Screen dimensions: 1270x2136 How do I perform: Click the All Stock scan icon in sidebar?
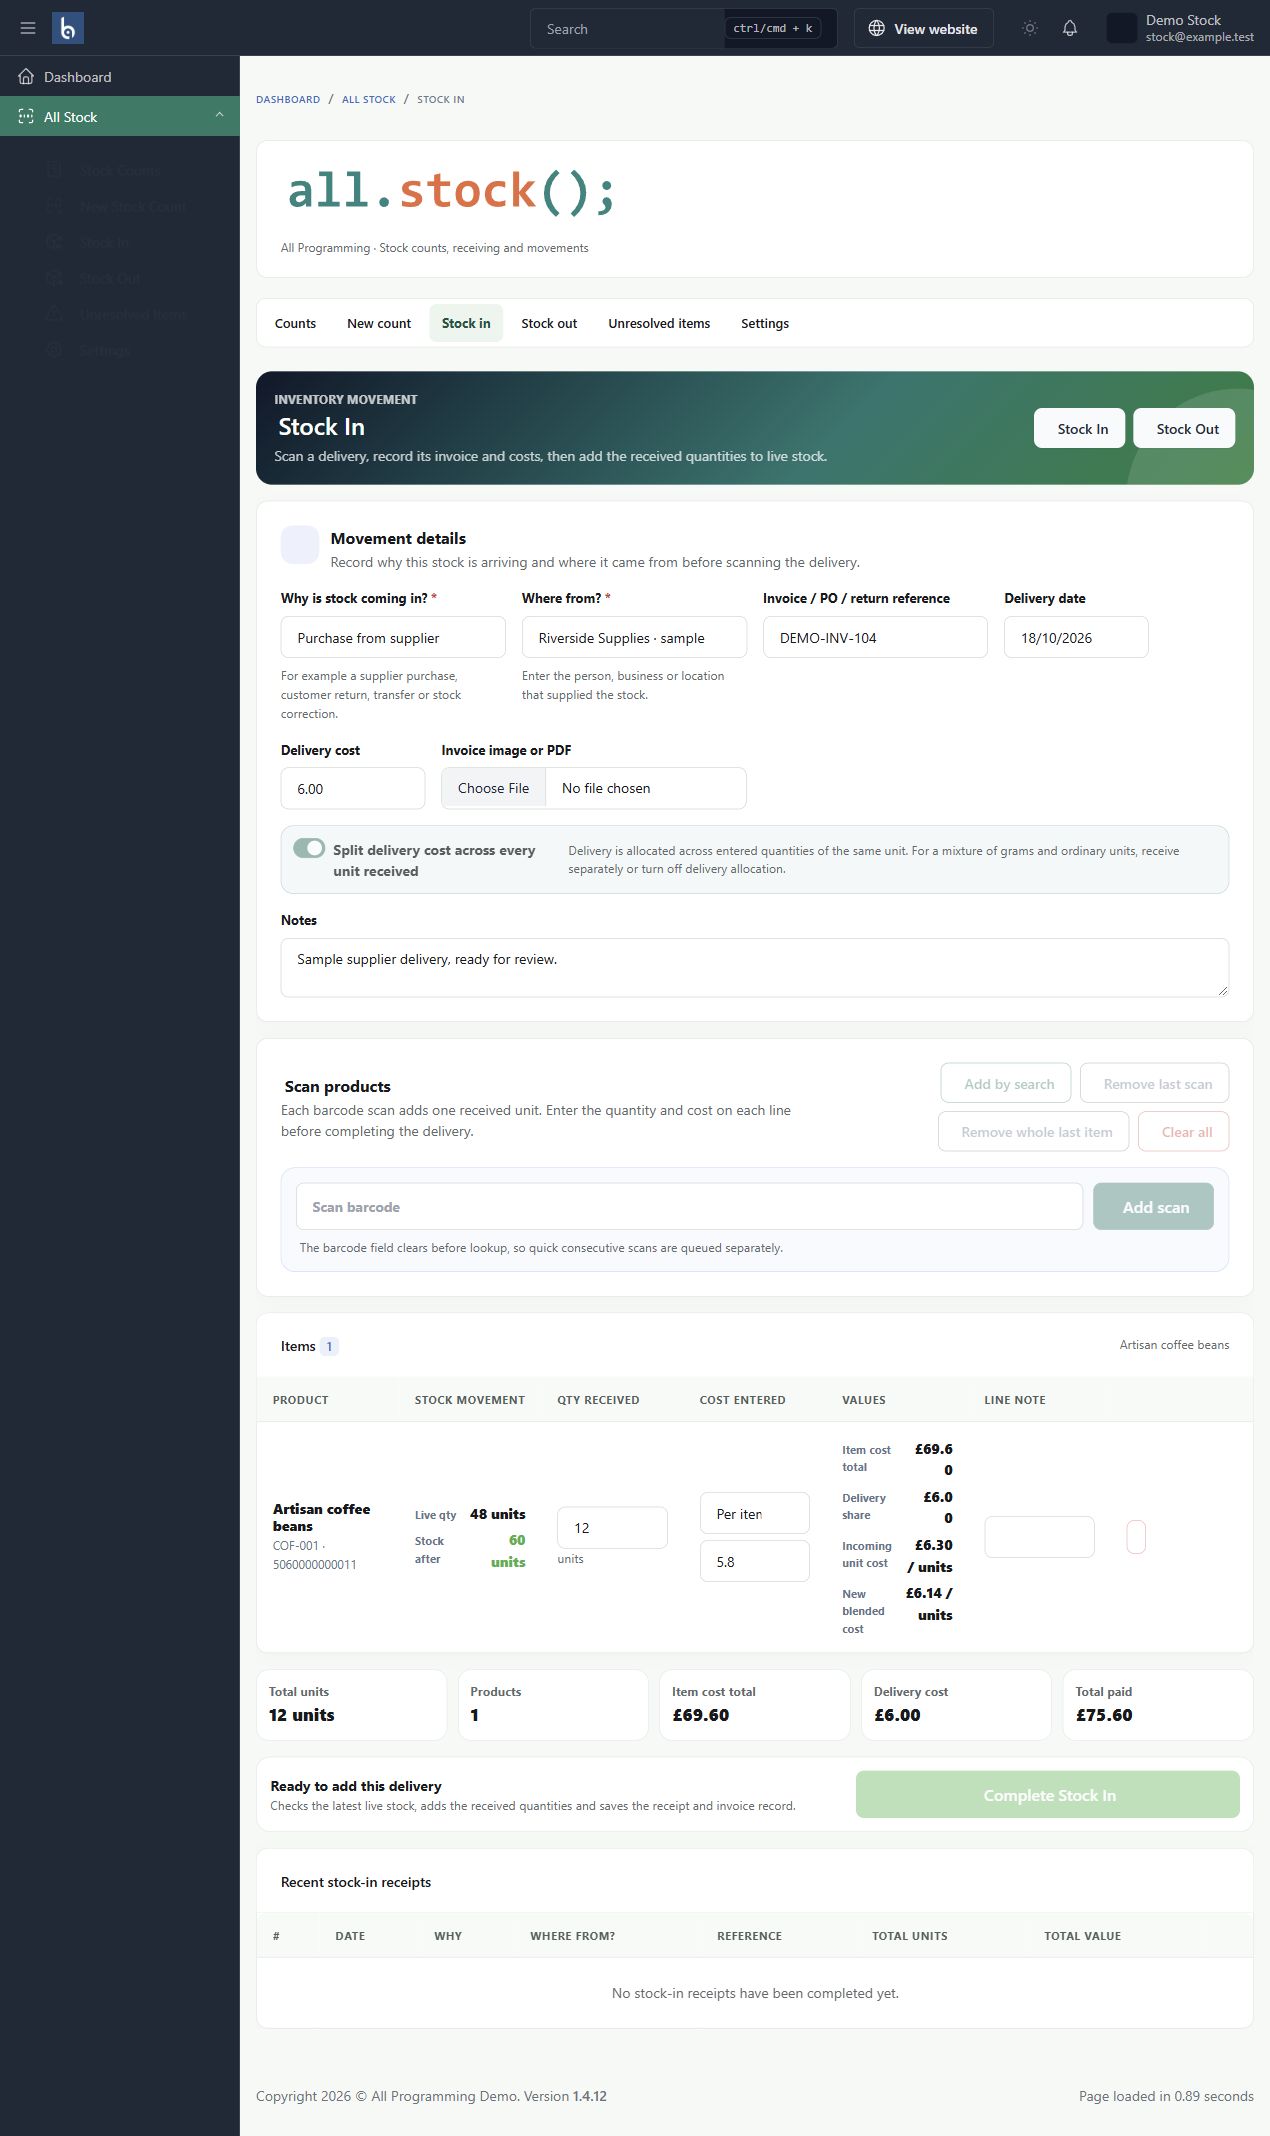pyautogui.click(x=26, y=117)
